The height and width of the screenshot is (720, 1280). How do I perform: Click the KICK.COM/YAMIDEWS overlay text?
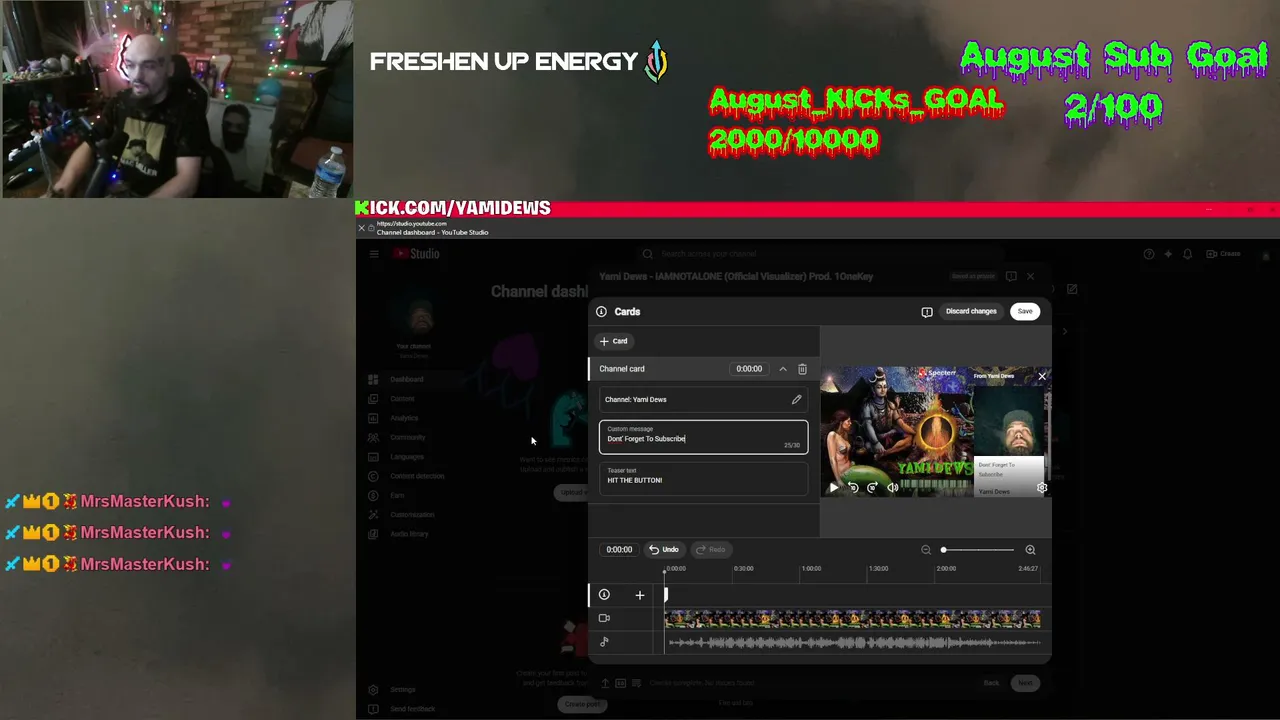[453, 208]
